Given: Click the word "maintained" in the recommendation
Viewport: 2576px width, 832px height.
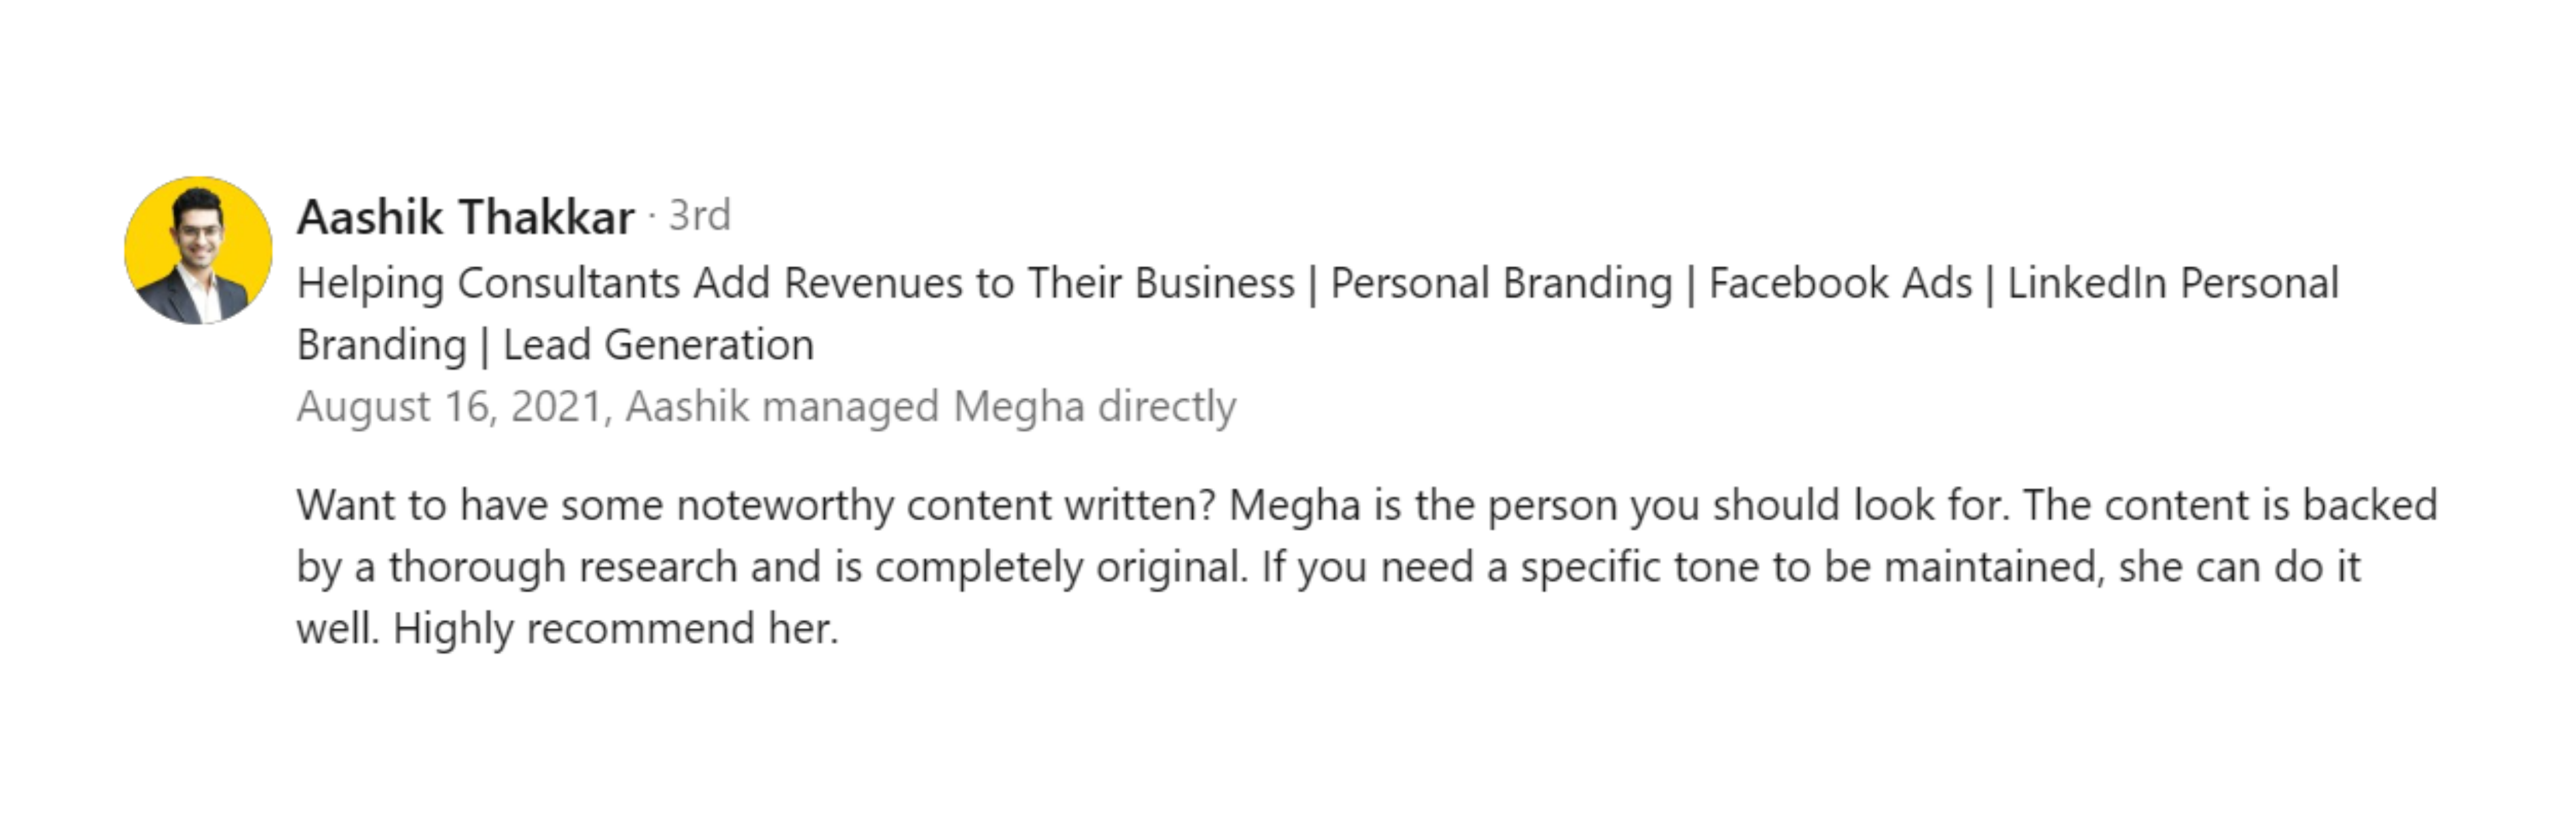Looking at the screenshot, I should tap(1994, 567).
